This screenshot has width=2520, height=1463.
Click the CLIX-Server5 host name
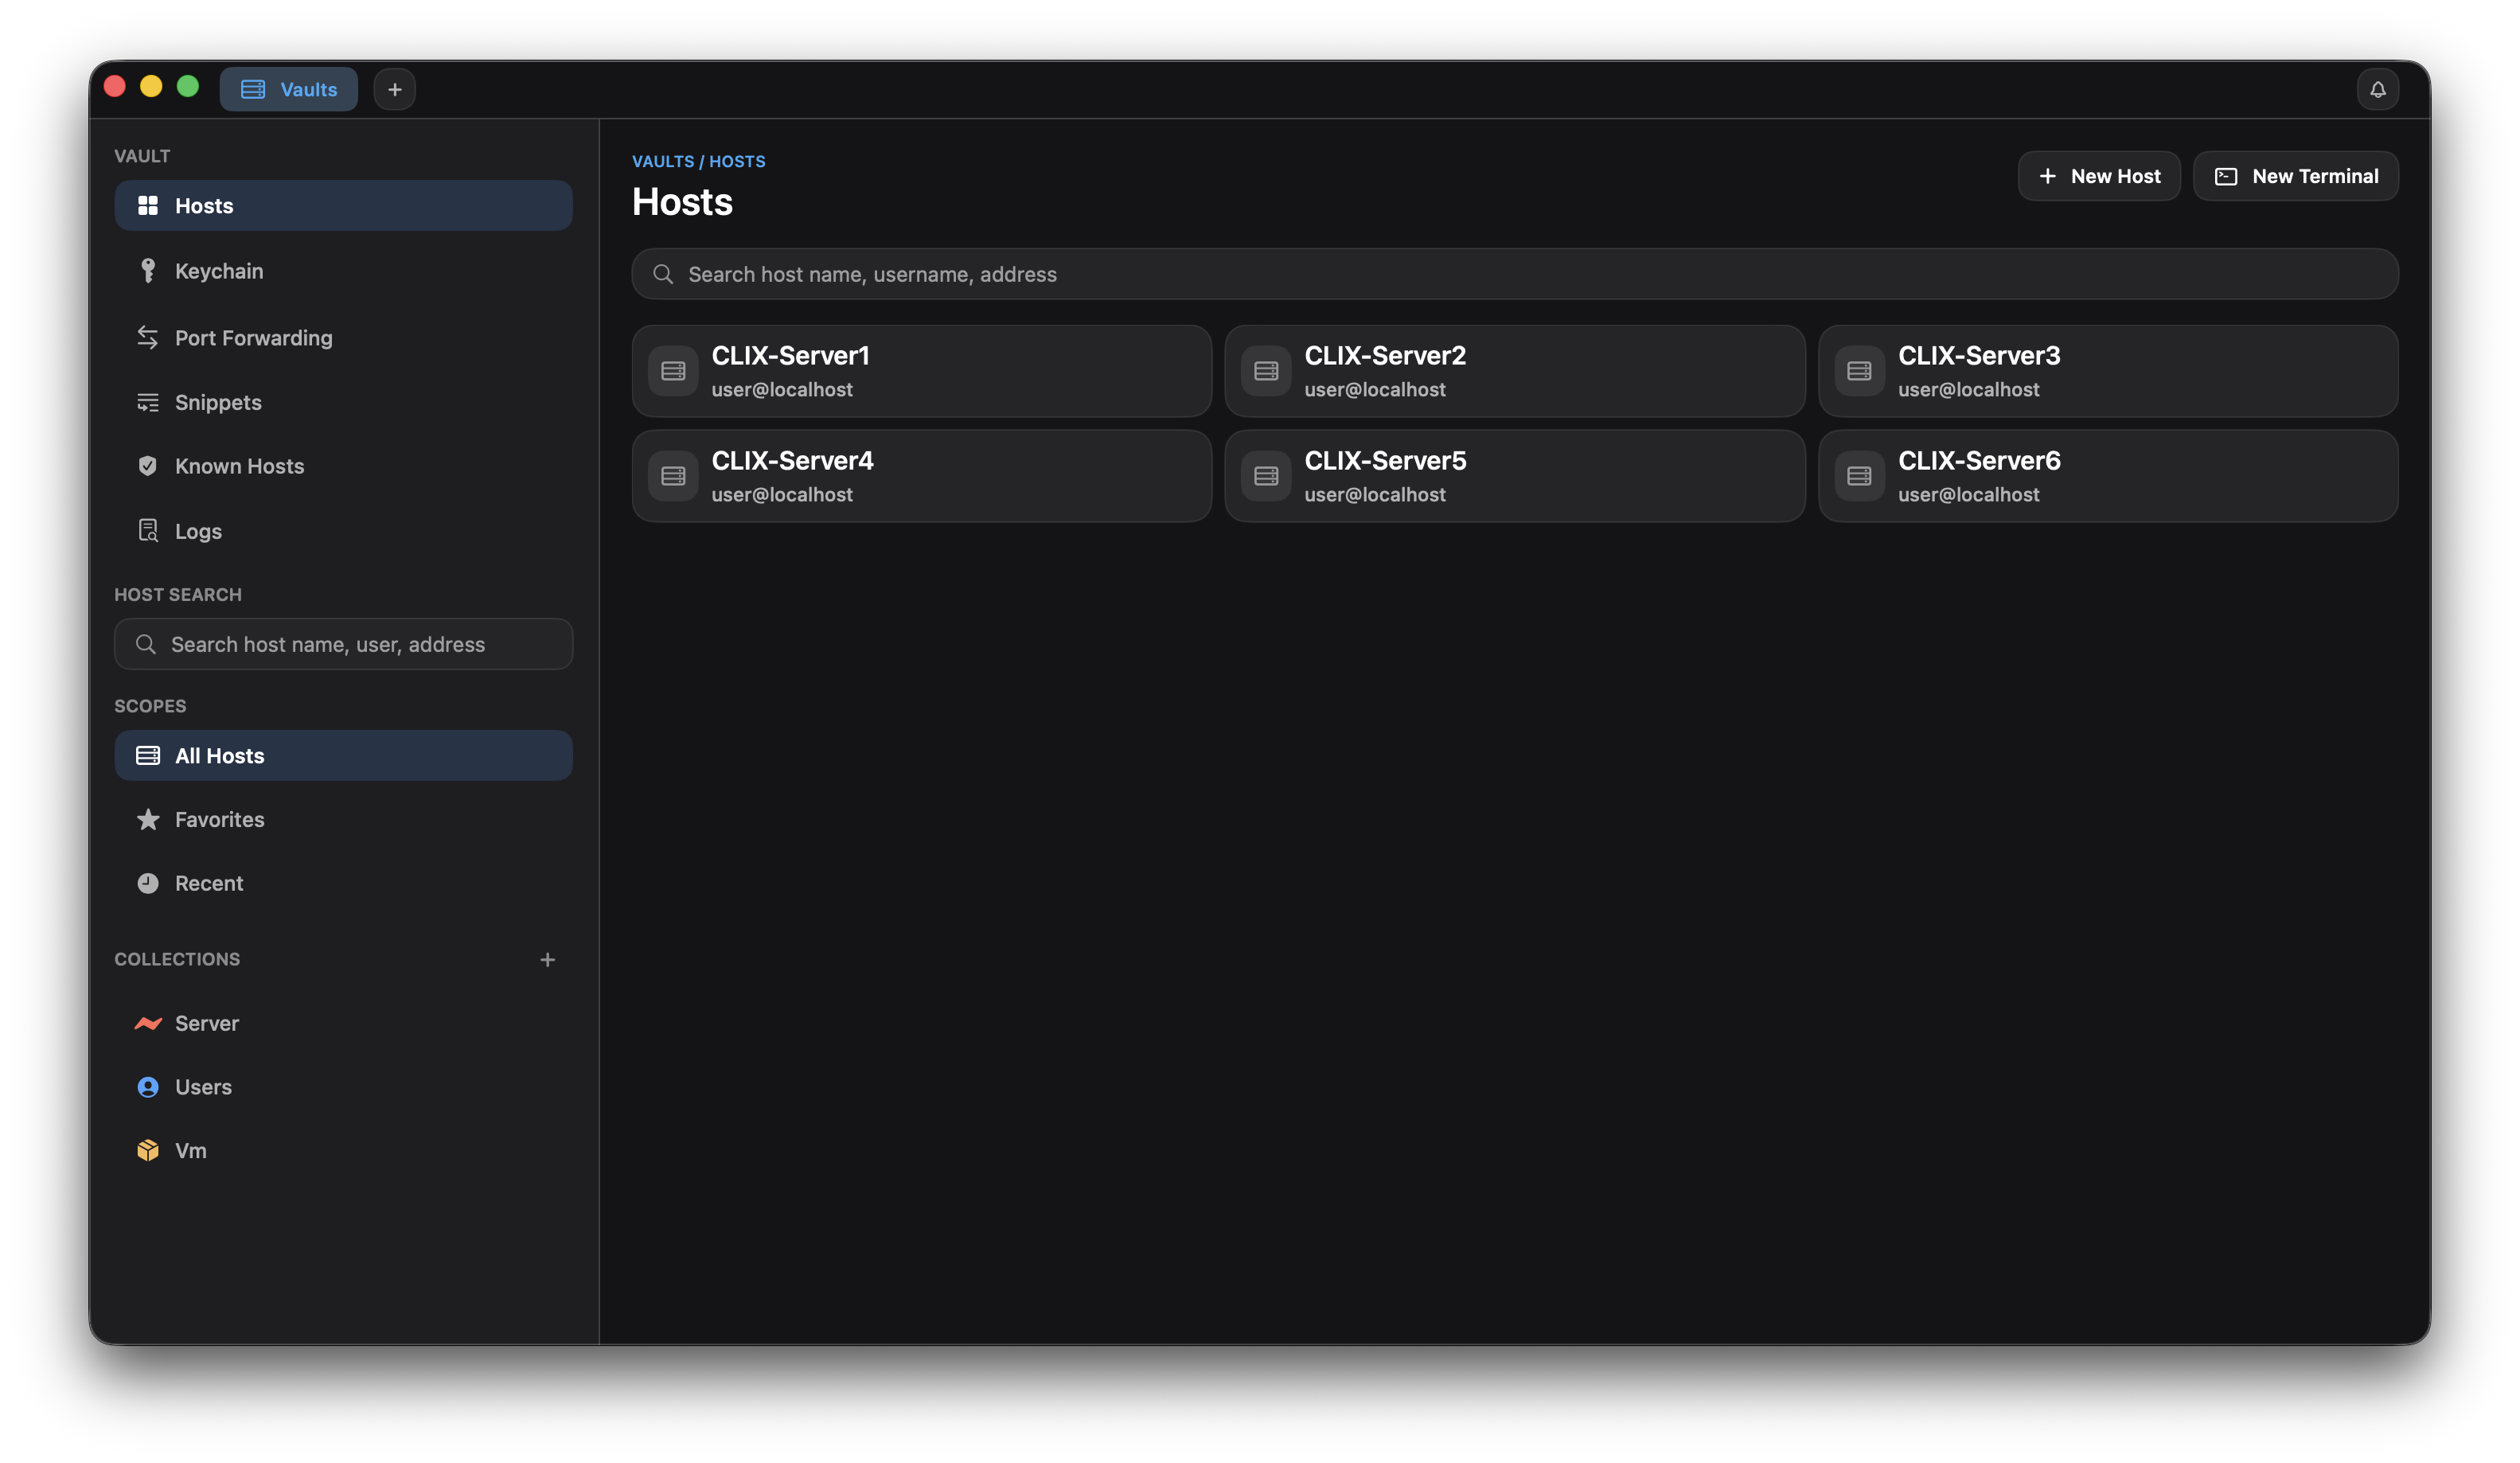[x=1385, y=461]
